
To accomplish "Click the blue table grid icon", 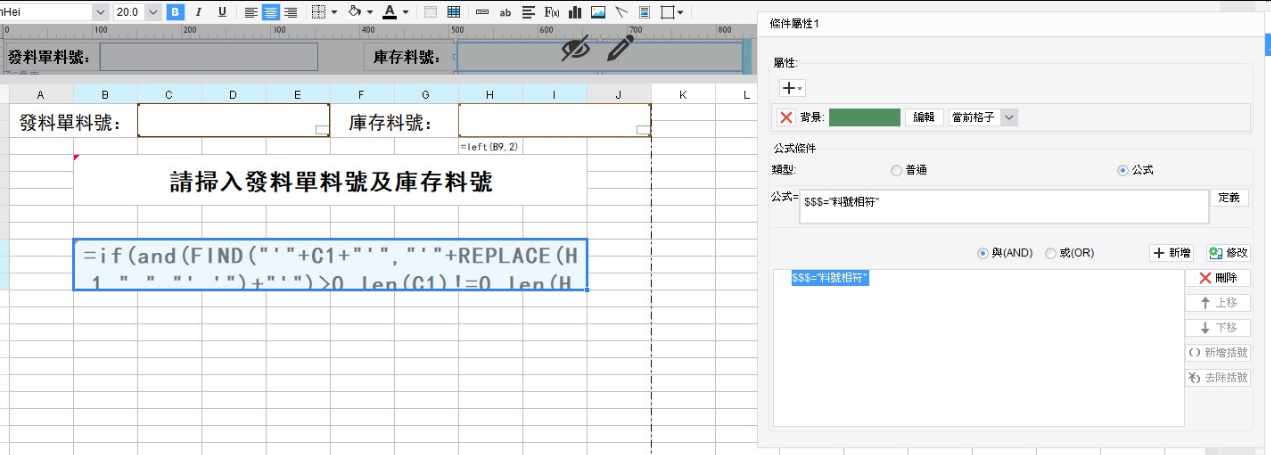I will pyautogui.click(x=454, y=12).
